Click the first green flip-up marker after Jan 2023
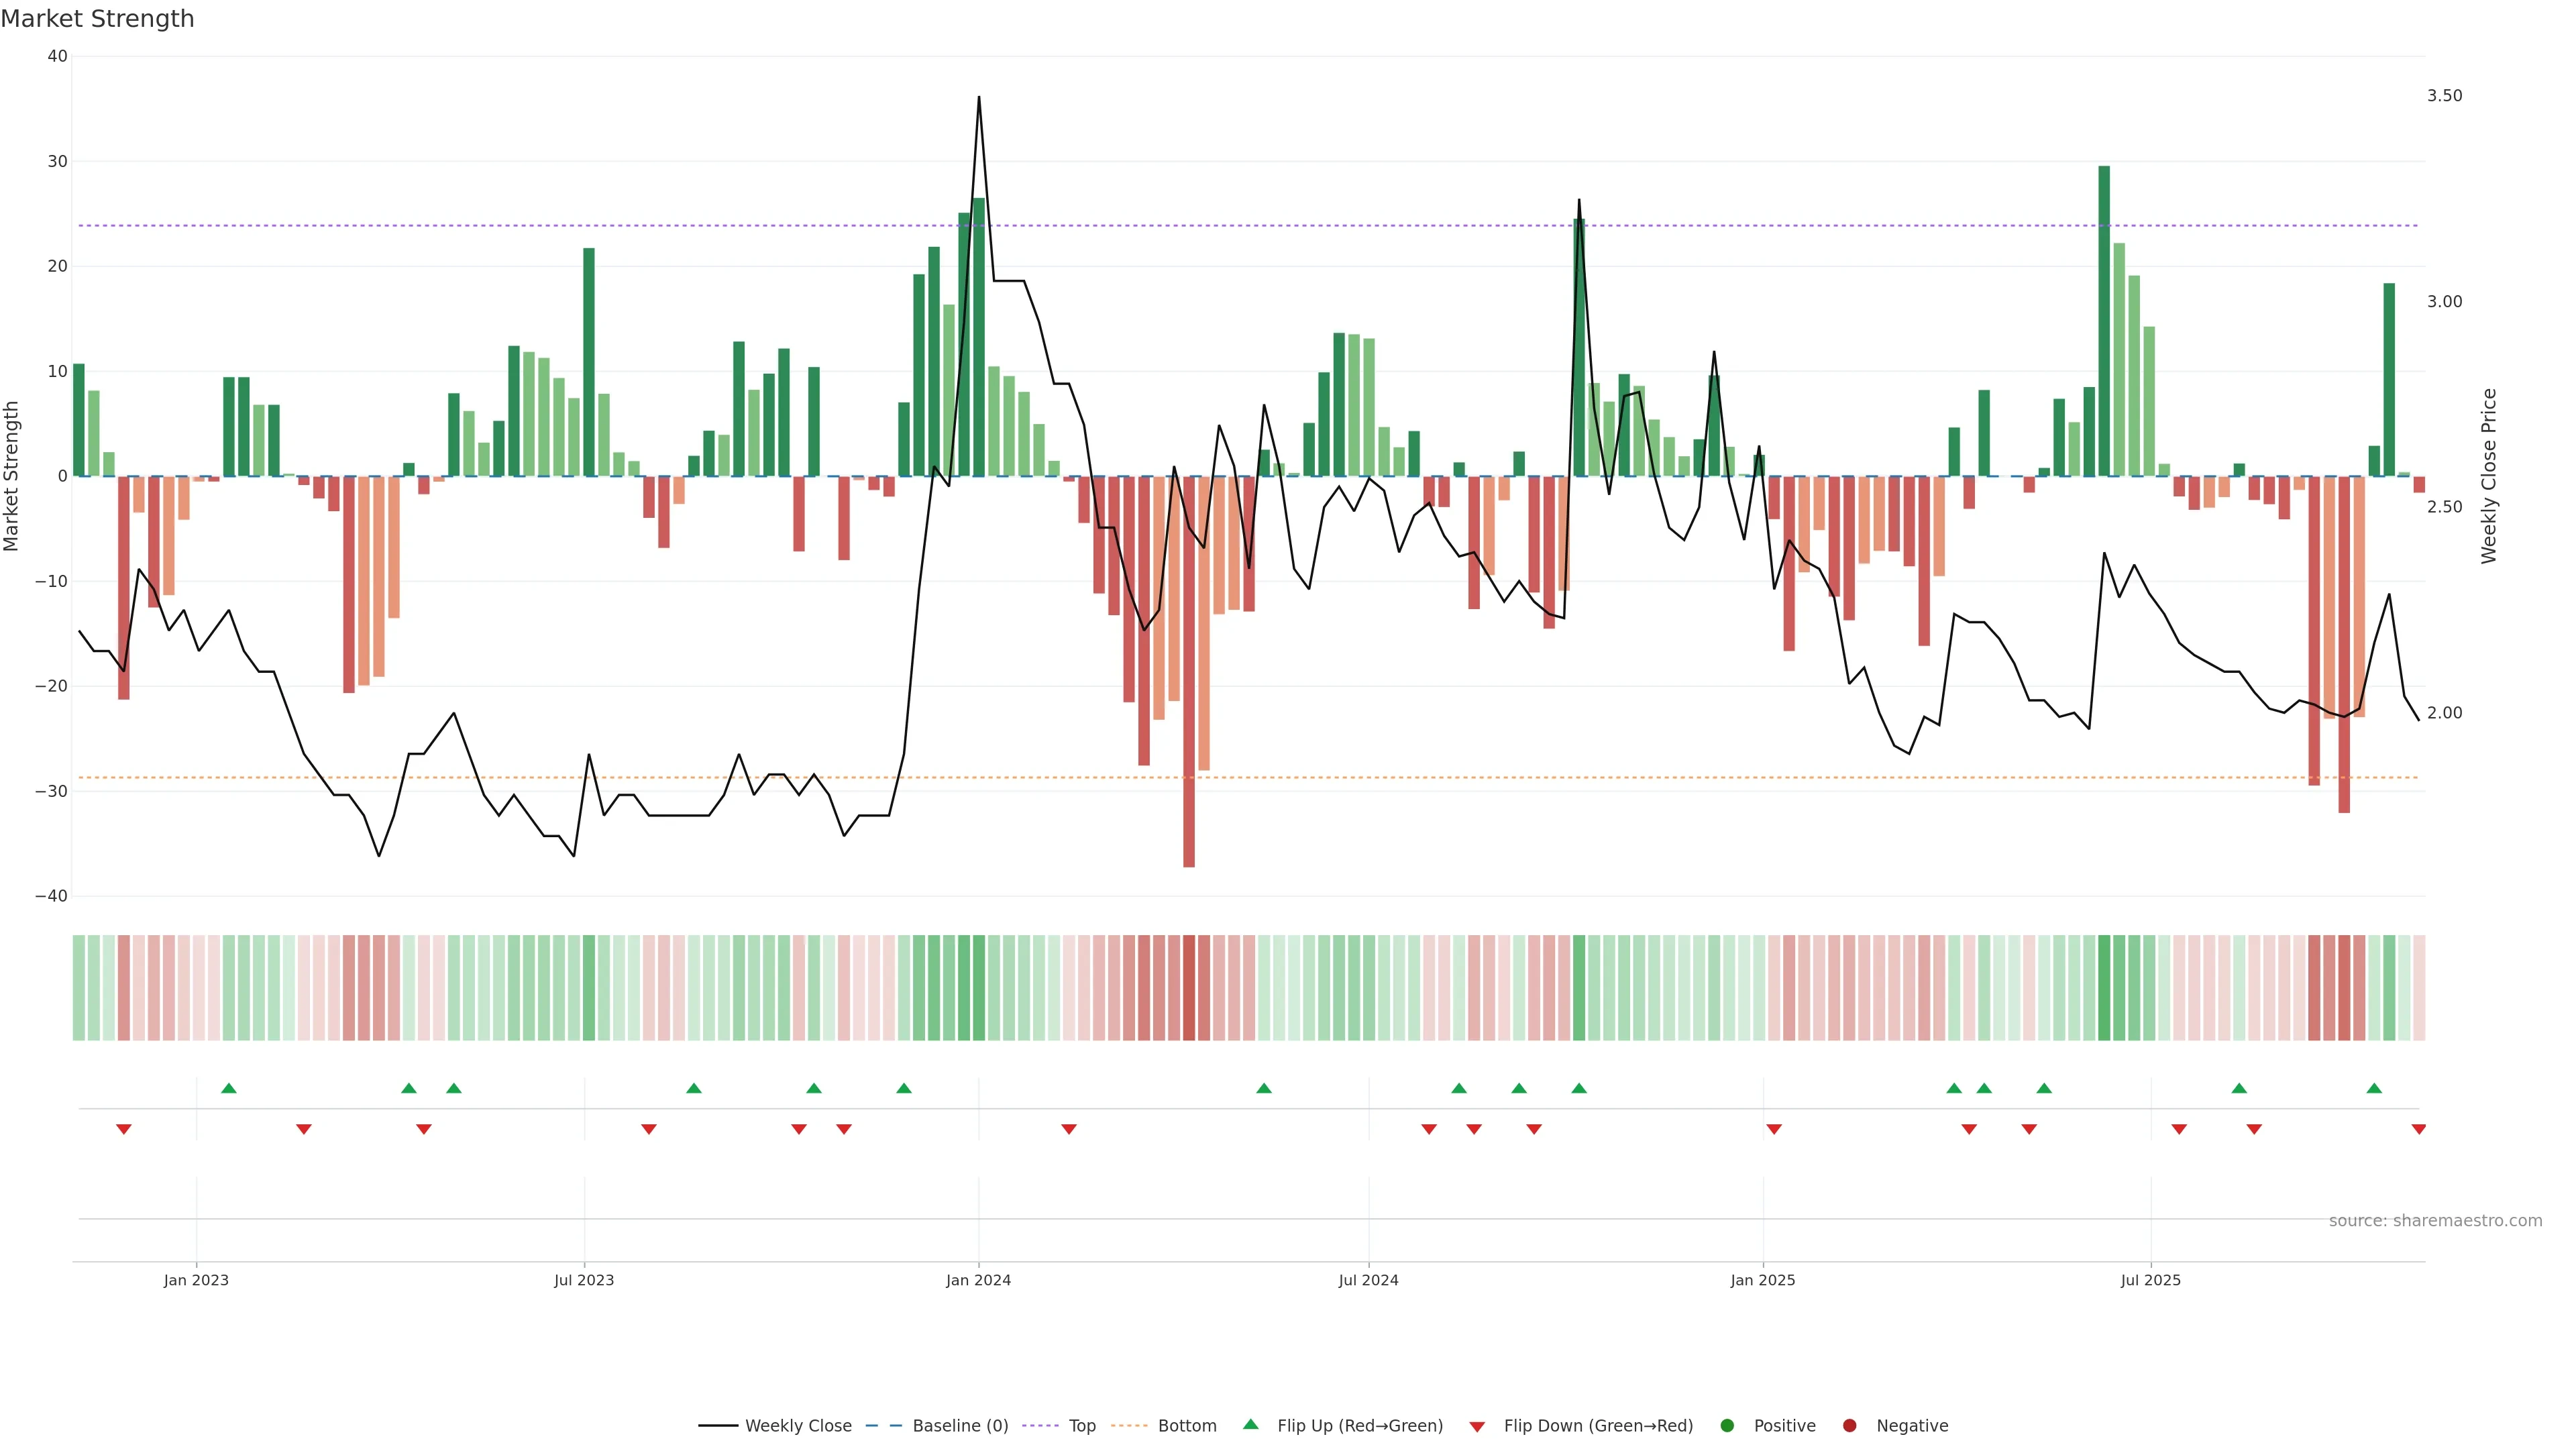The image size is (2576, 1449). point(229,1088)
